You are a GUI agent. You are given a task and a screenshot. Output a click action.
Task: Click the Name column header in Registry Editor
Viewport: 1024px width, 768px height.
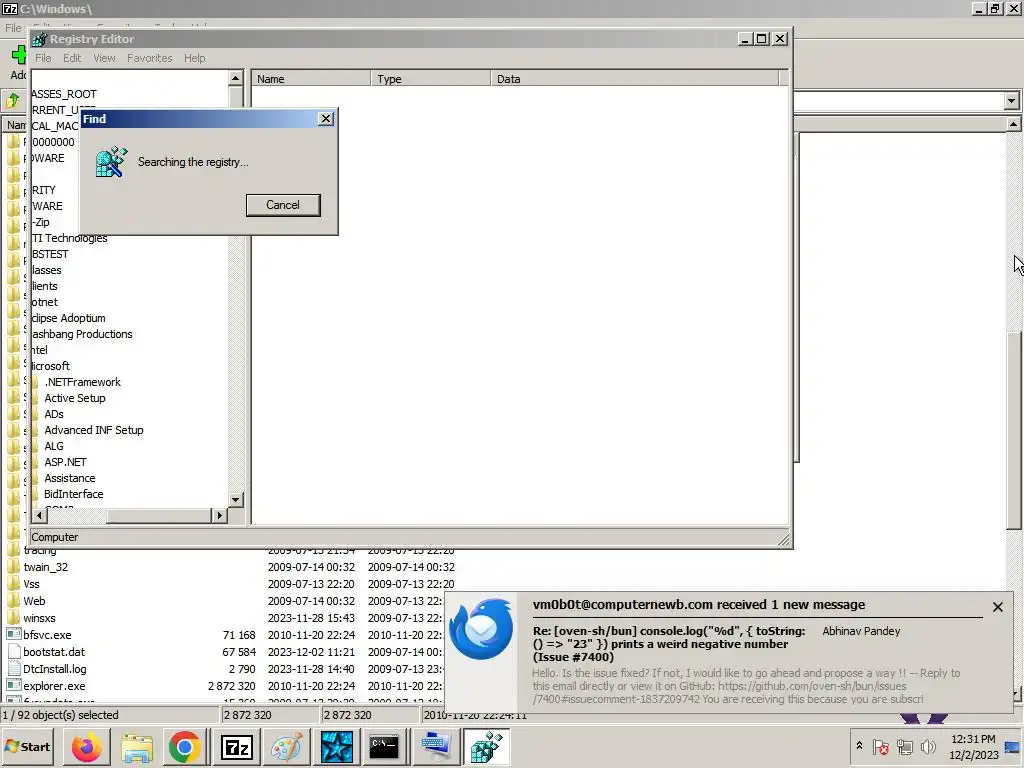[311, 79]
